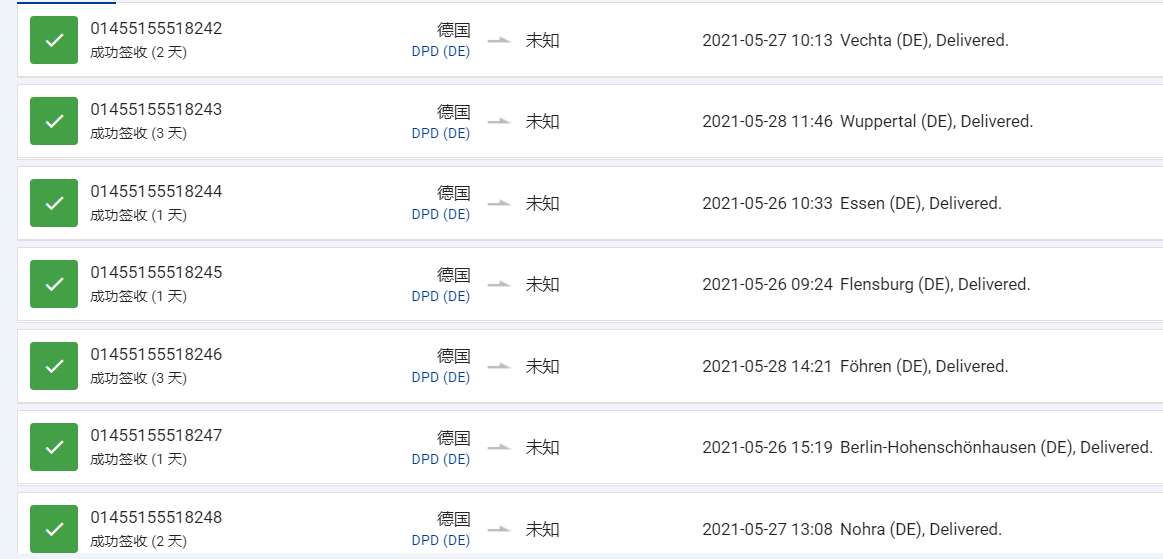Open DPD (DE) carrier link for 01455155518242
Screen dimensions: 1163x559
(x=441, y=52)
